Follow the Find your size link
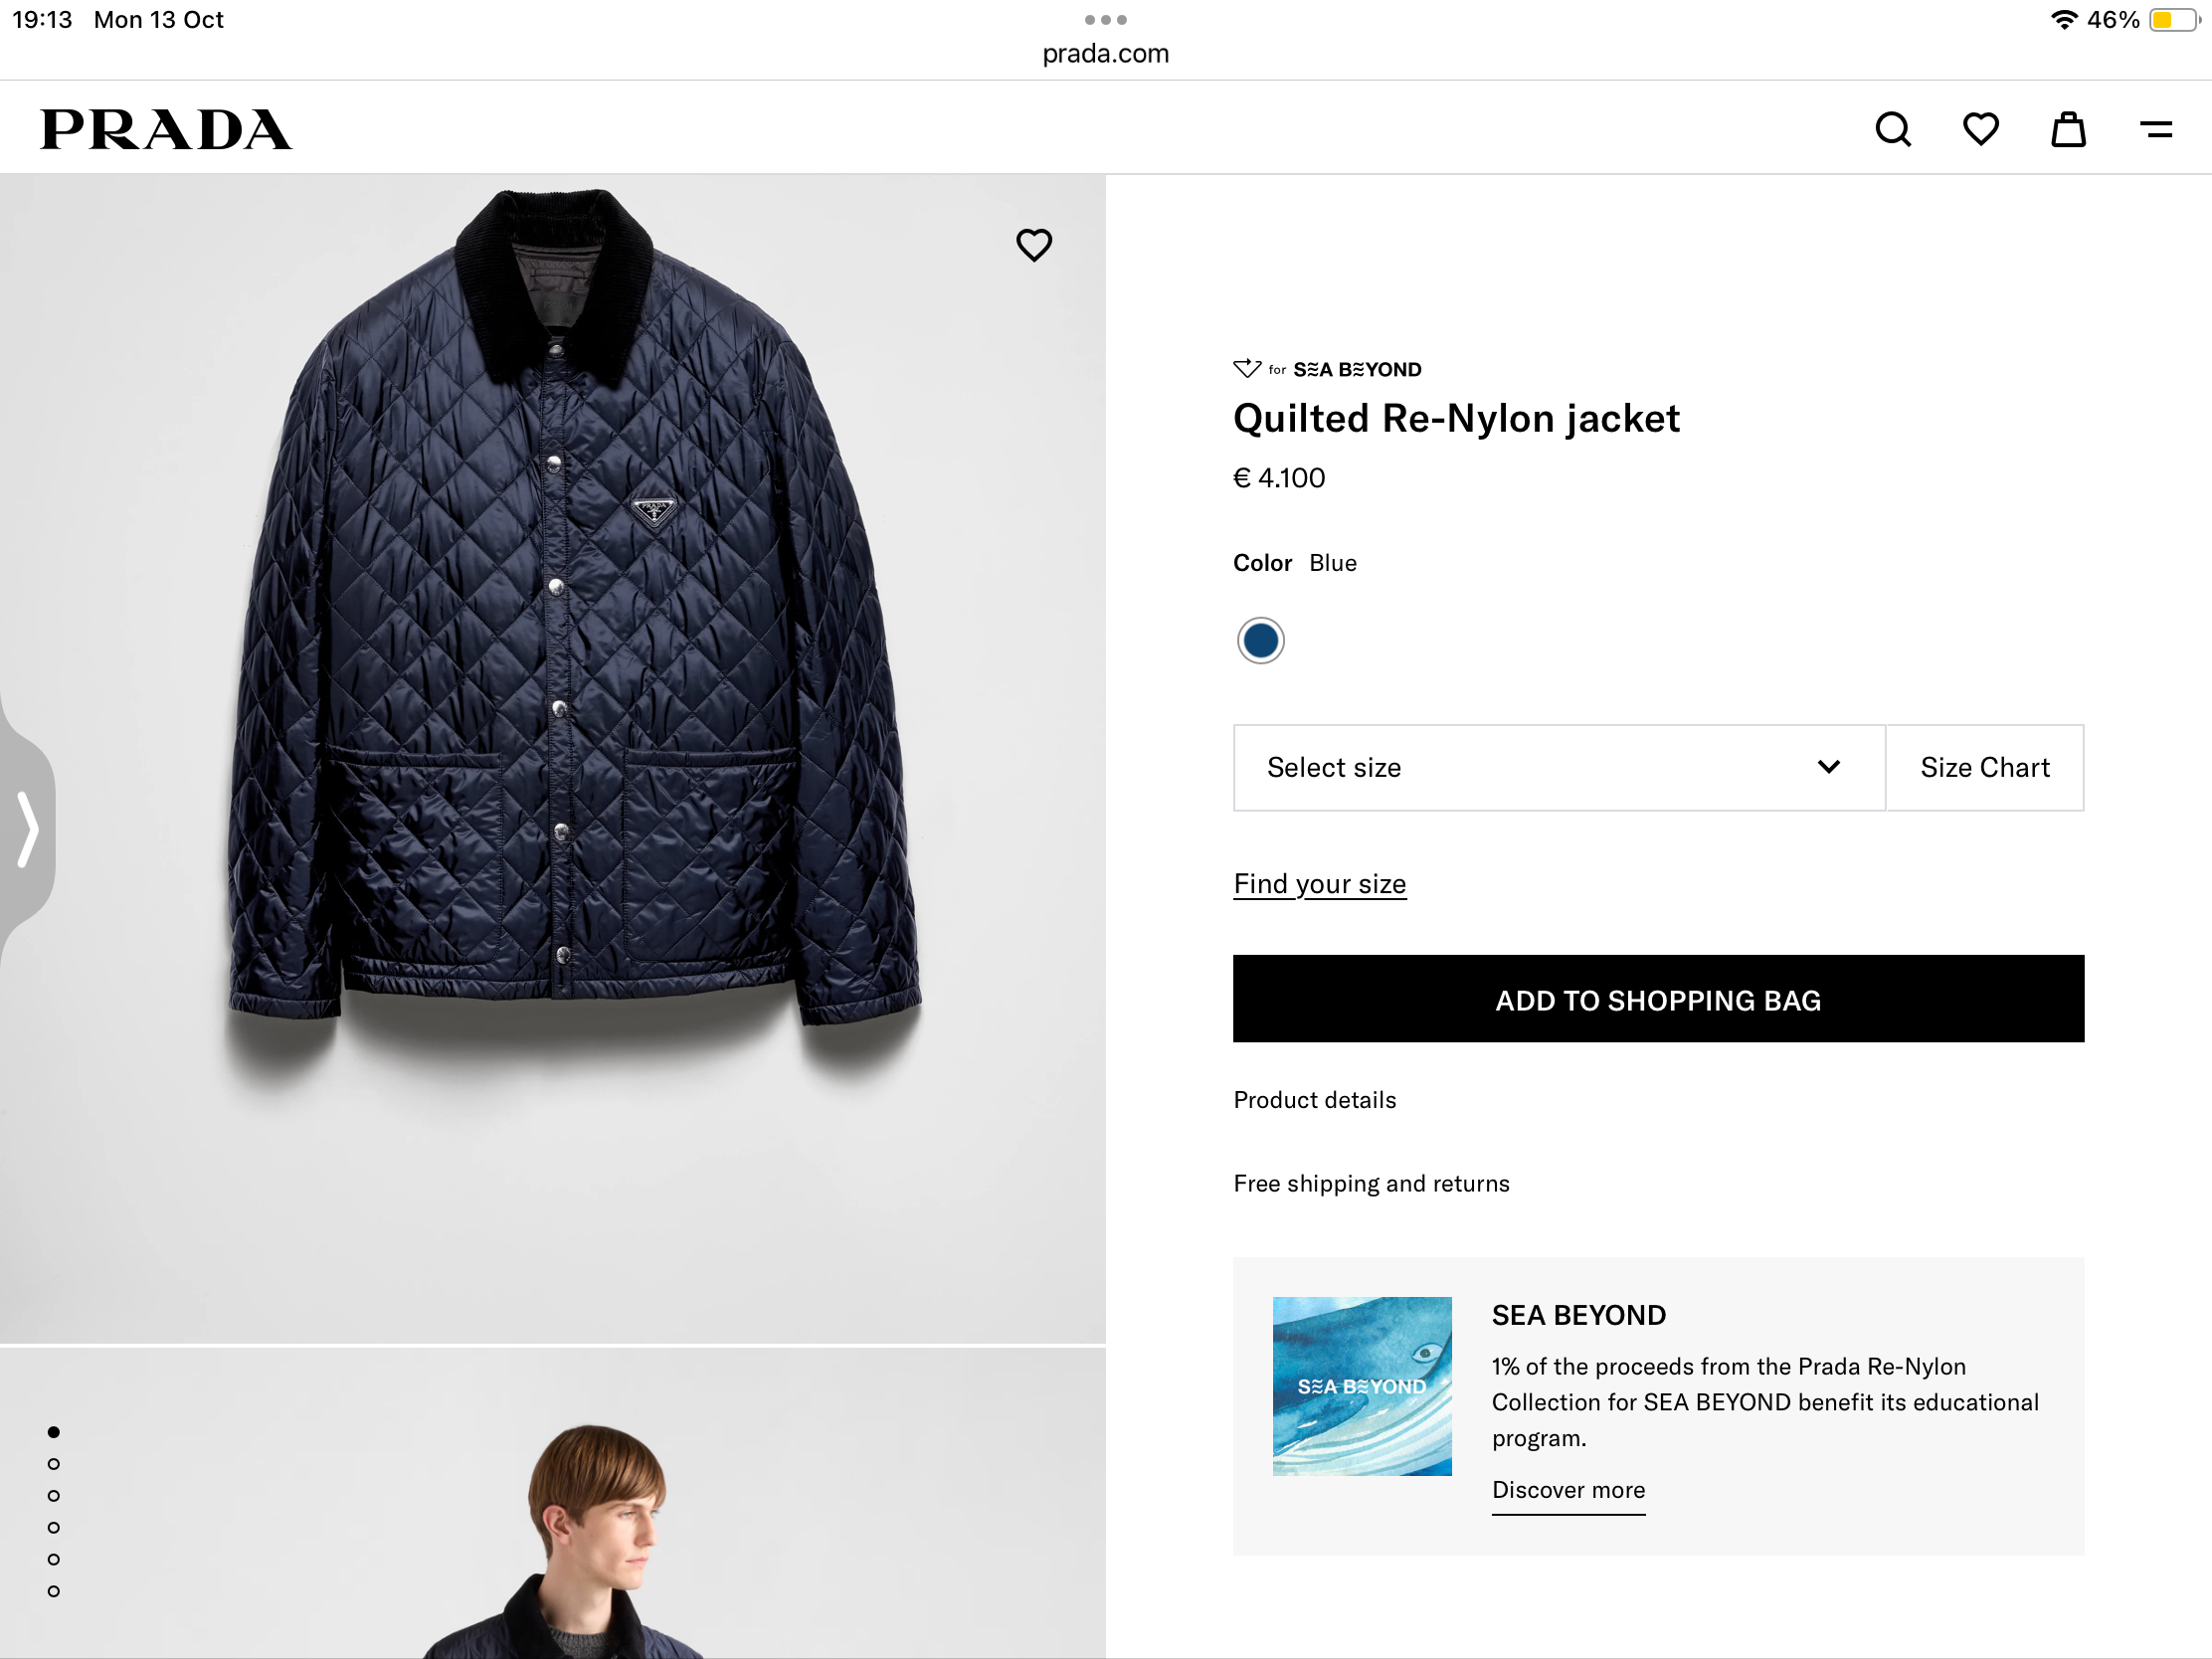 (1319, 884)
